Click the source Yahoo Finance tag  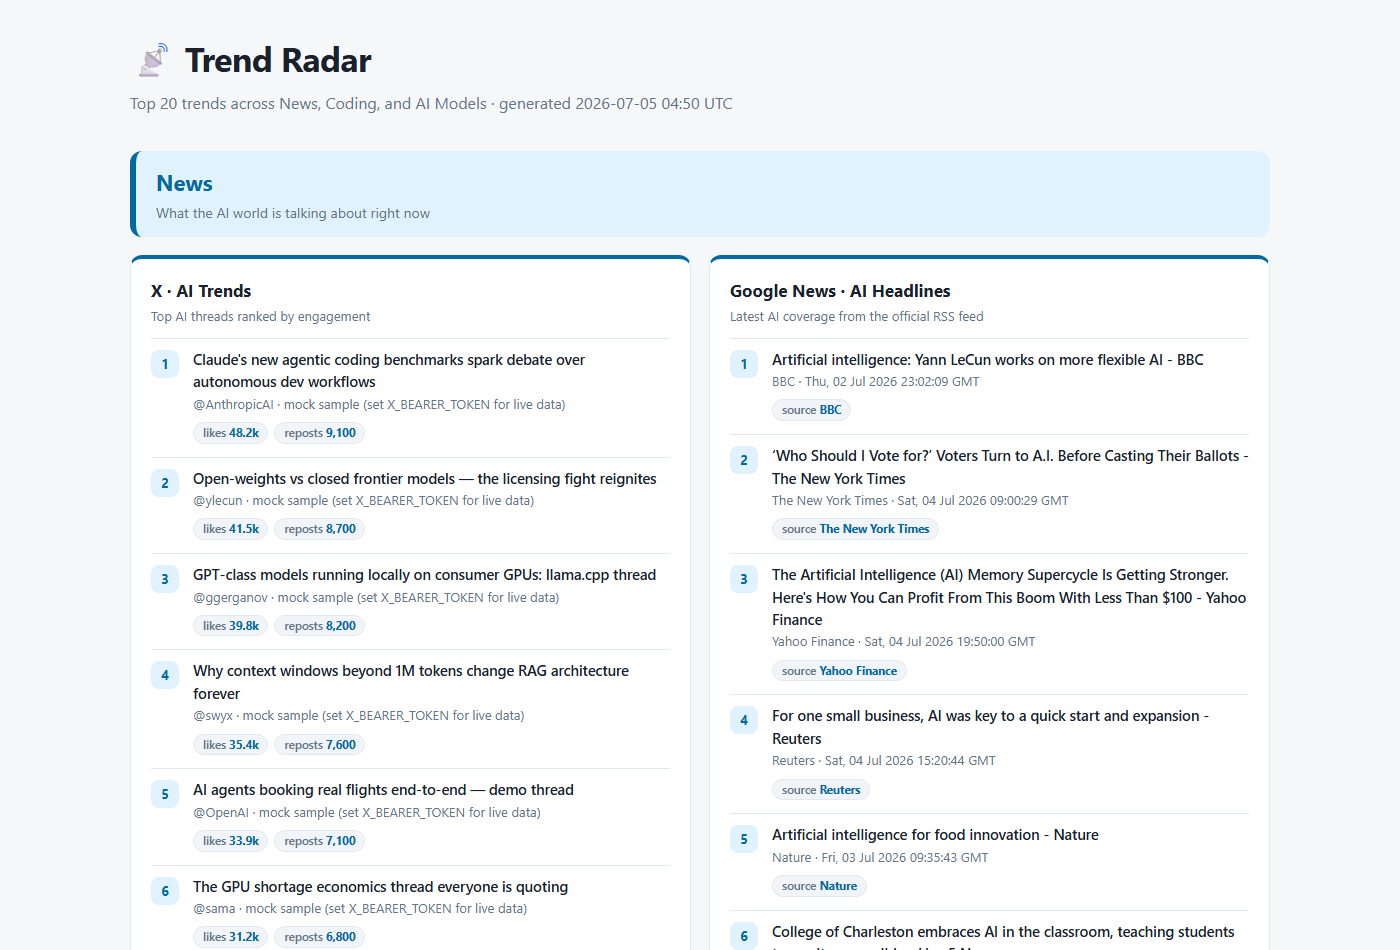(839, 671)
